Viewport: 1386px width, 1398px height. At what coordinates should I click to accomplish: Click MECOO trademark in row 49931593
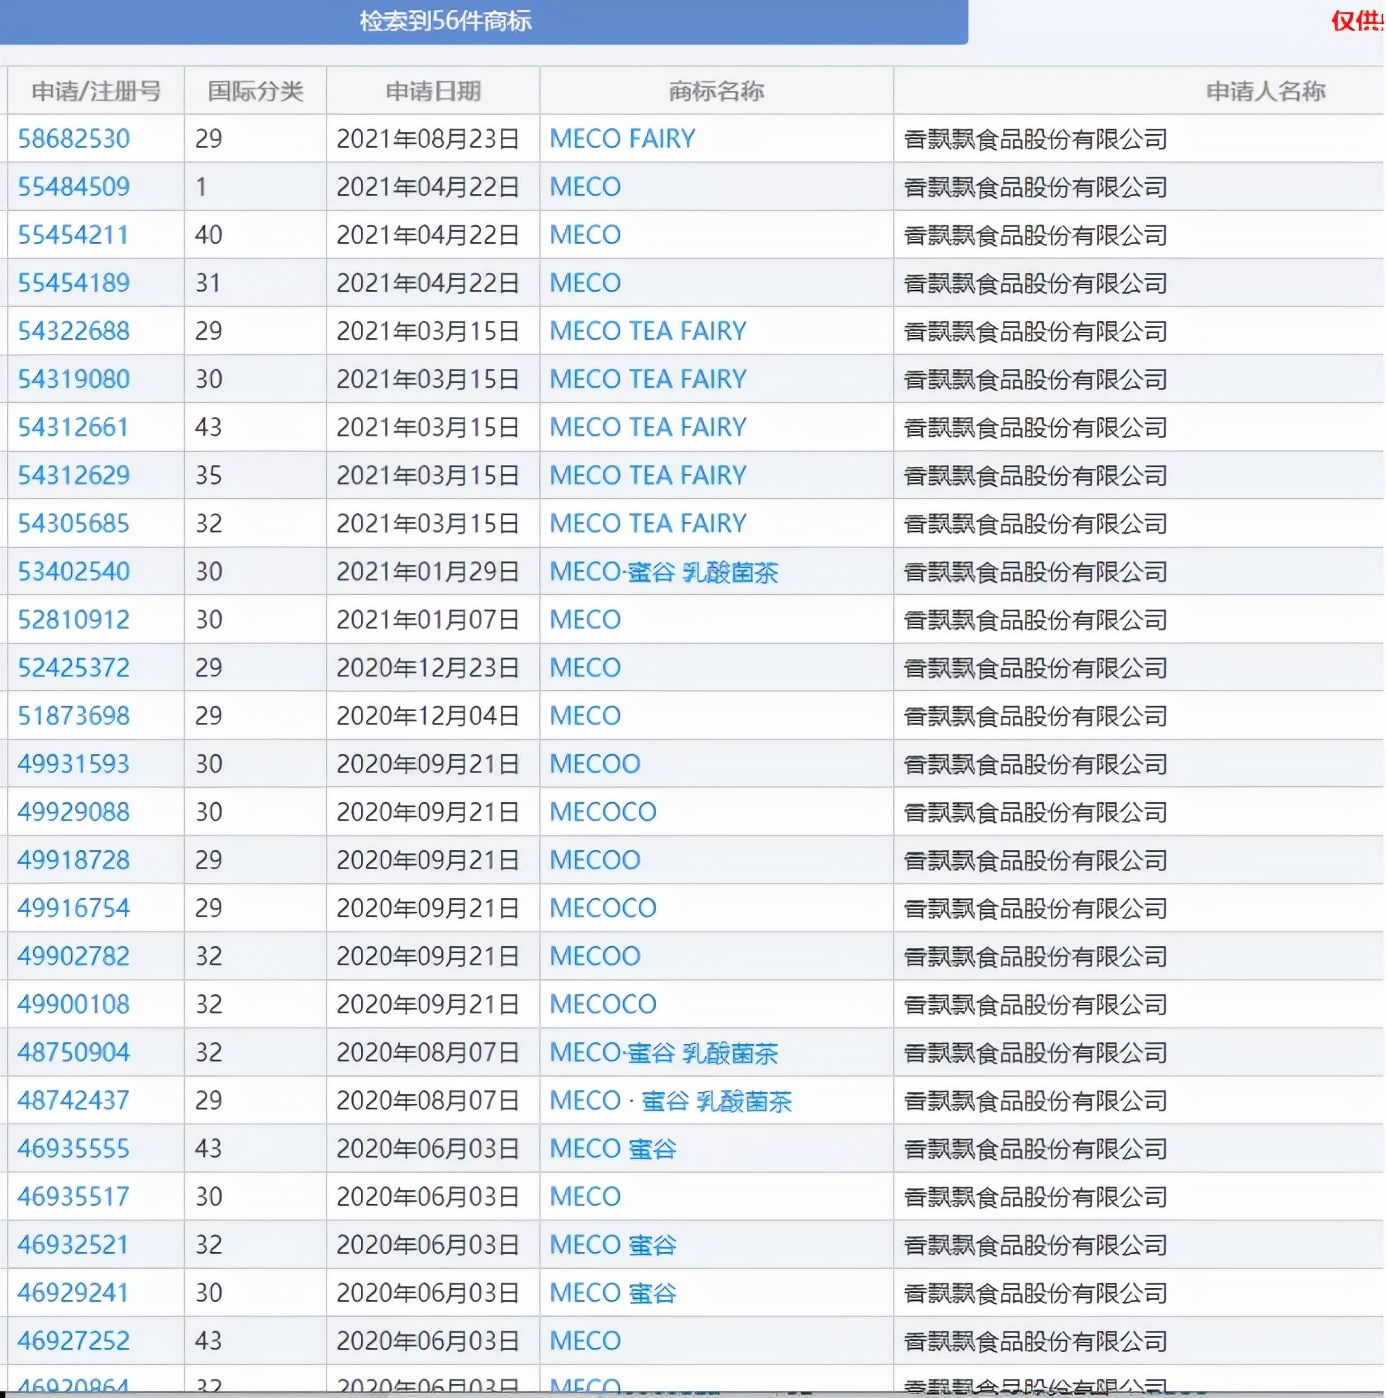coord(595,764)
